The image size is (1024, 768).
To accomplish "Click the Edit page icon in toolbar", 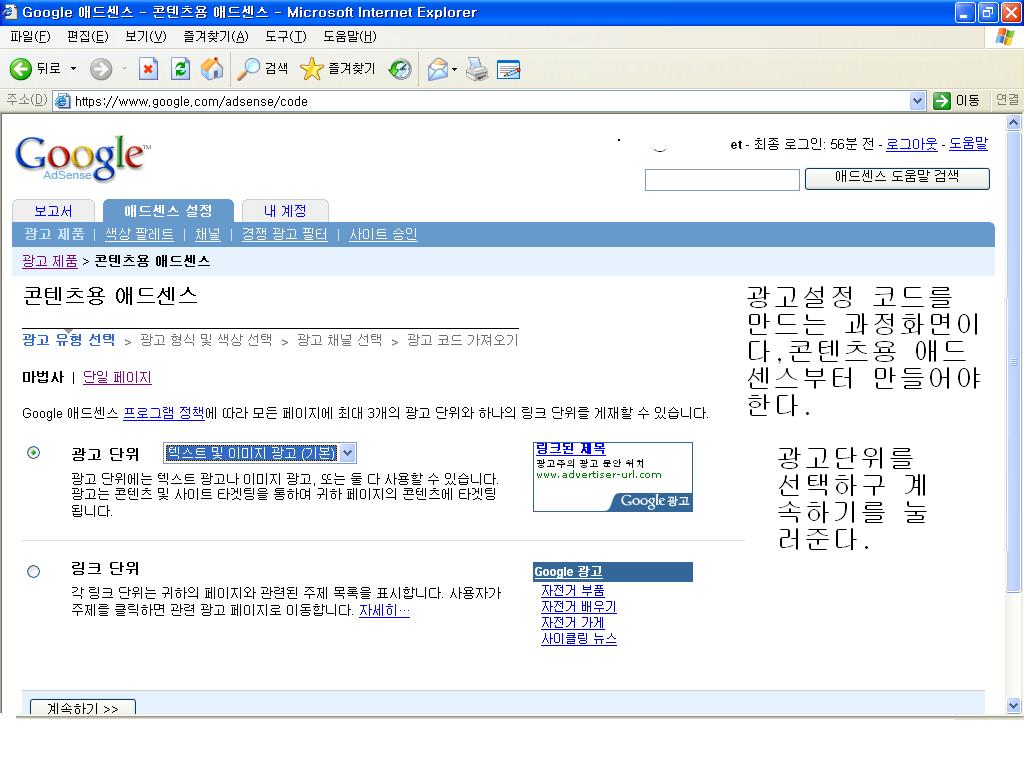I will pyautogui.click(x=509, y=69).
